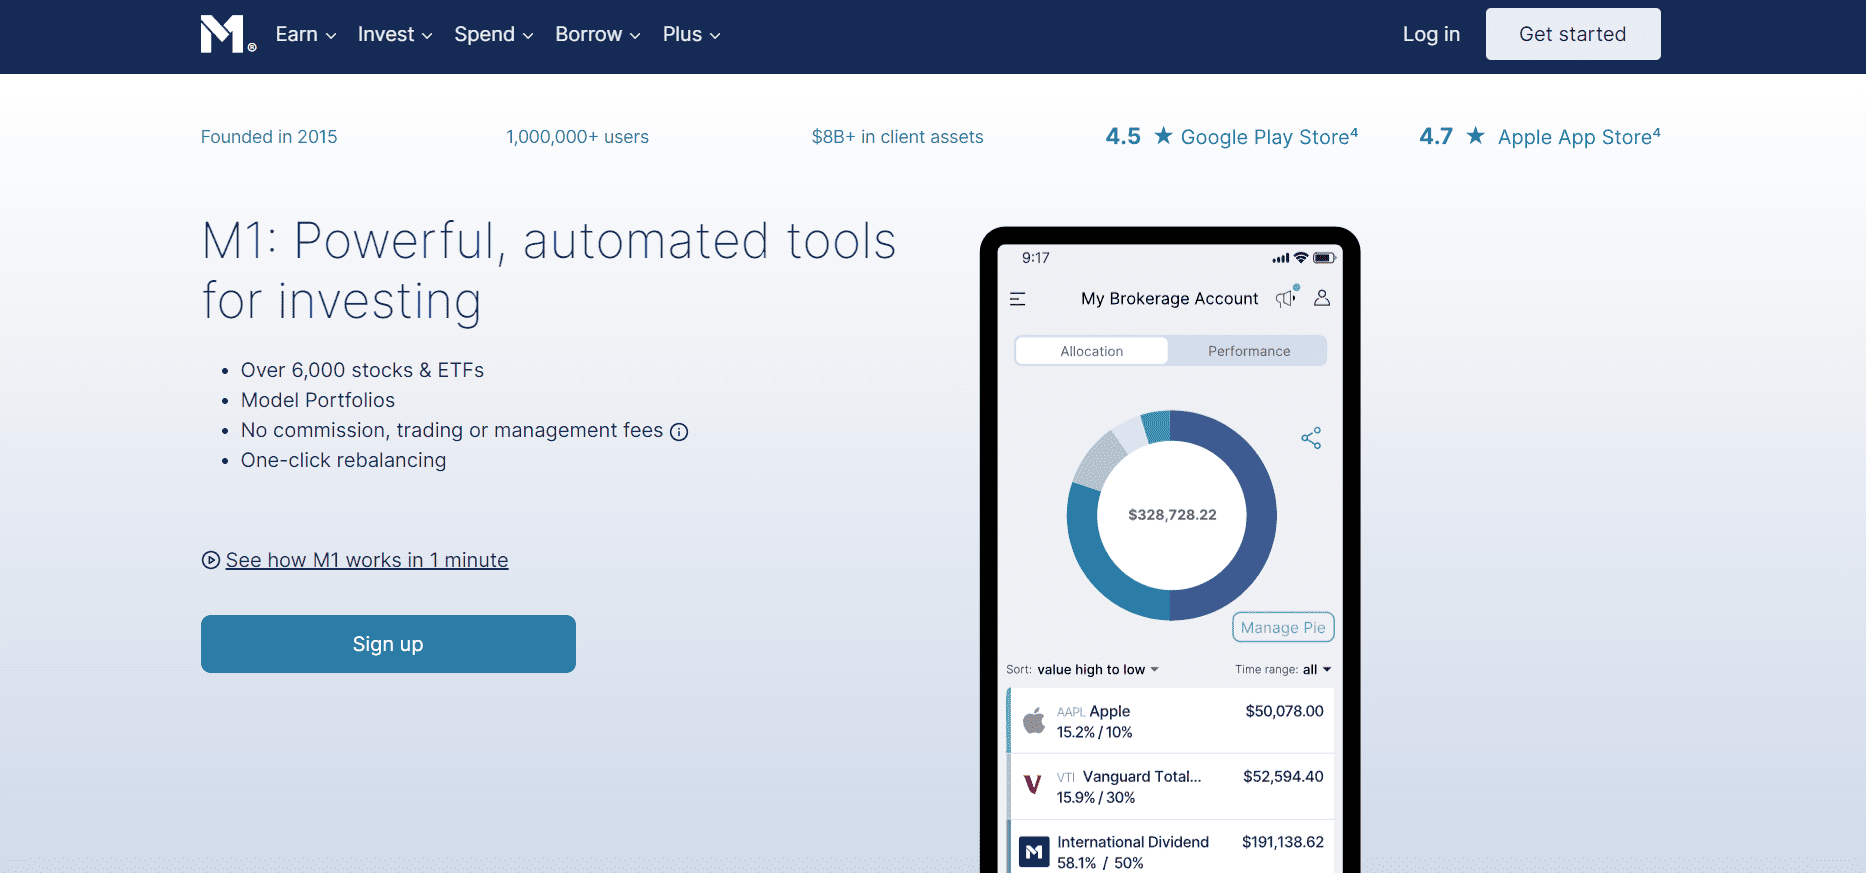Click the share icon near pie

pos(1311,438)
